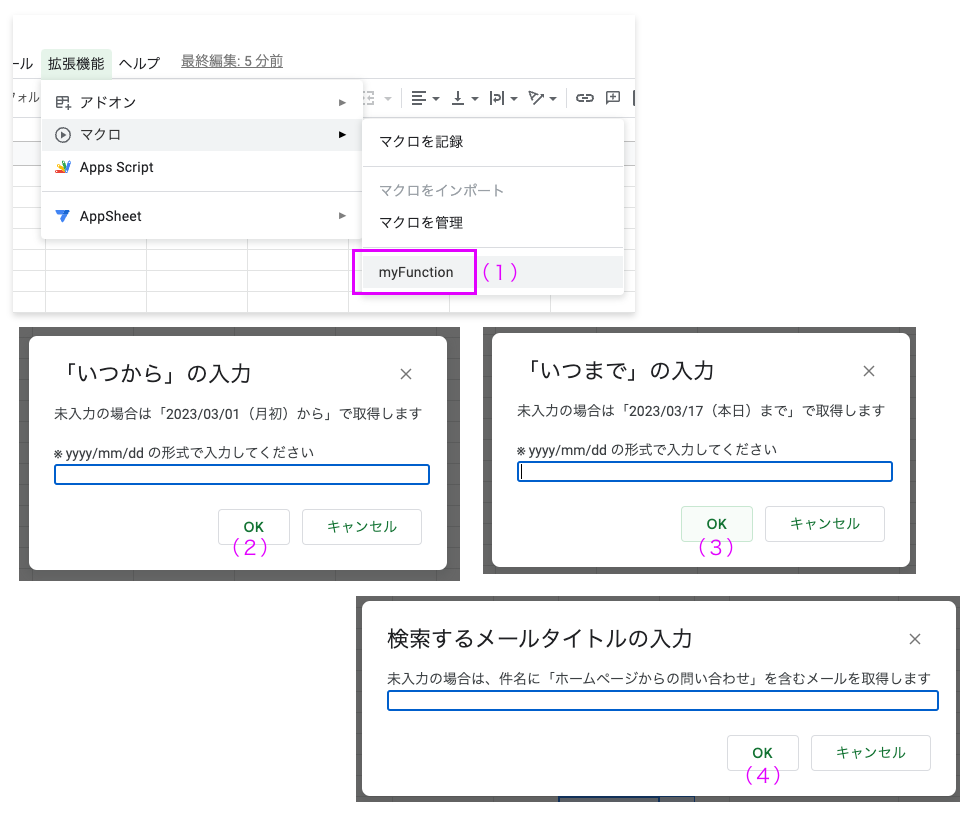Click the text rotation icon
971x813 pixels.
click(x=537, y=97)
